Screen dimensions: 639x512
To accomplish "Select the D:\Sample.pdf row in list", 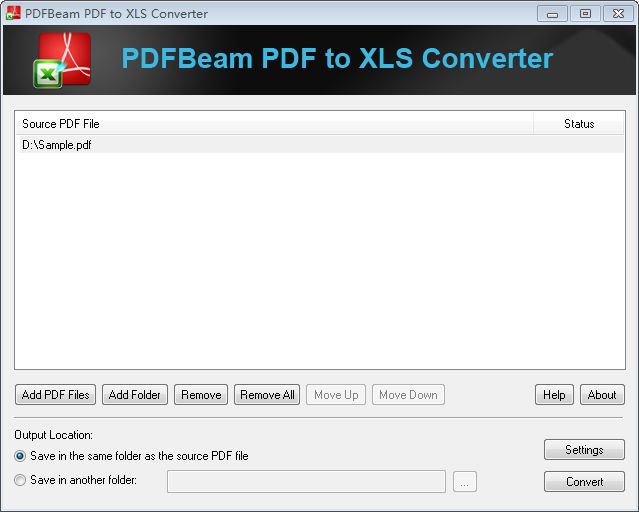I will pyautogui.click(x=320, y=145).
